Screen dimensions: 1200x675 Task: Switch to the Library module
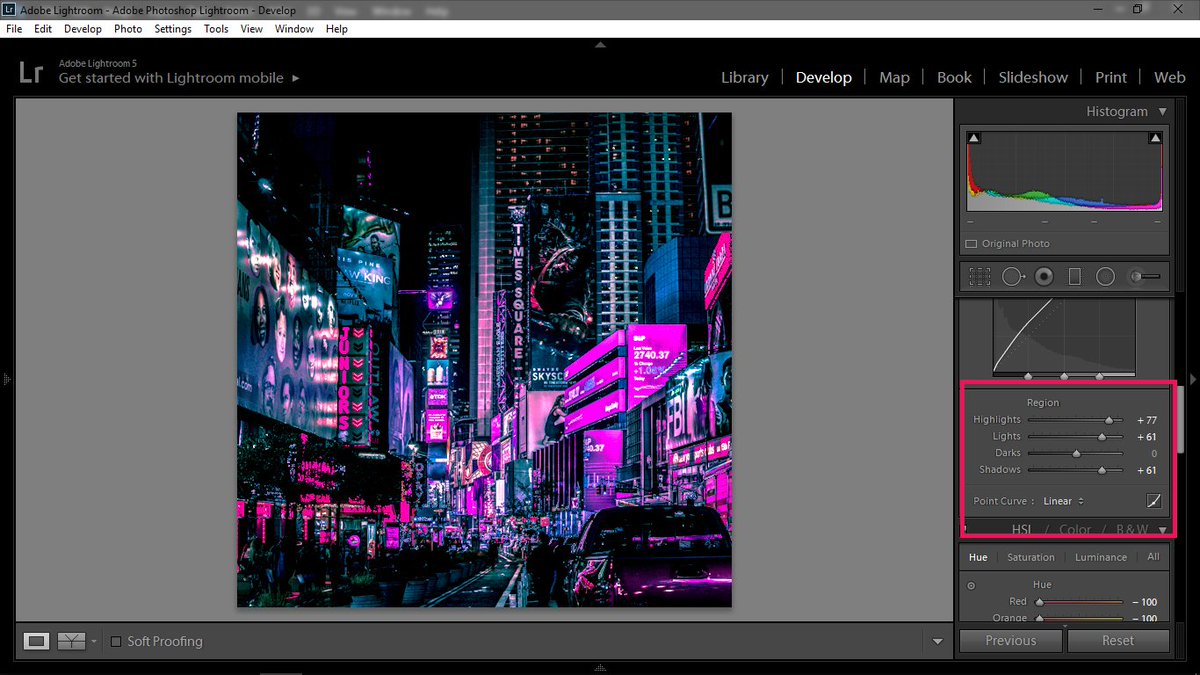click(x=745, y=77)
